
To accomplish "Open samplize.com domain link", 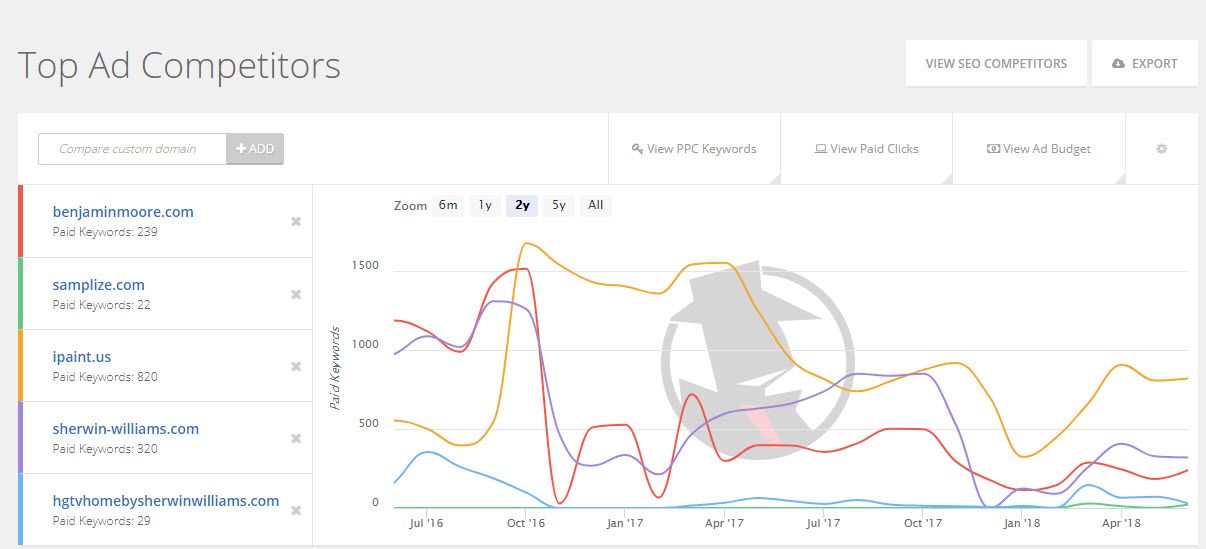I will click(x=99, y=285).
